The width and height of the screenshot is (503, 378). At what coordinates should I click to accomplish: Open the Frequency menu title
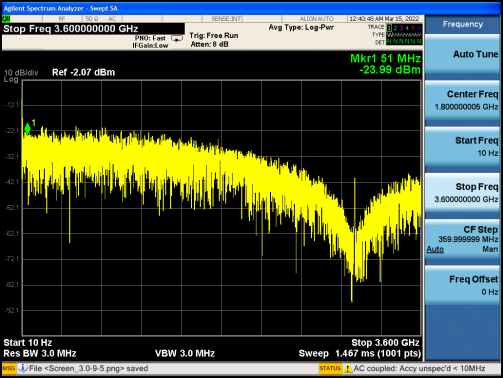click(x=463, y=24)
